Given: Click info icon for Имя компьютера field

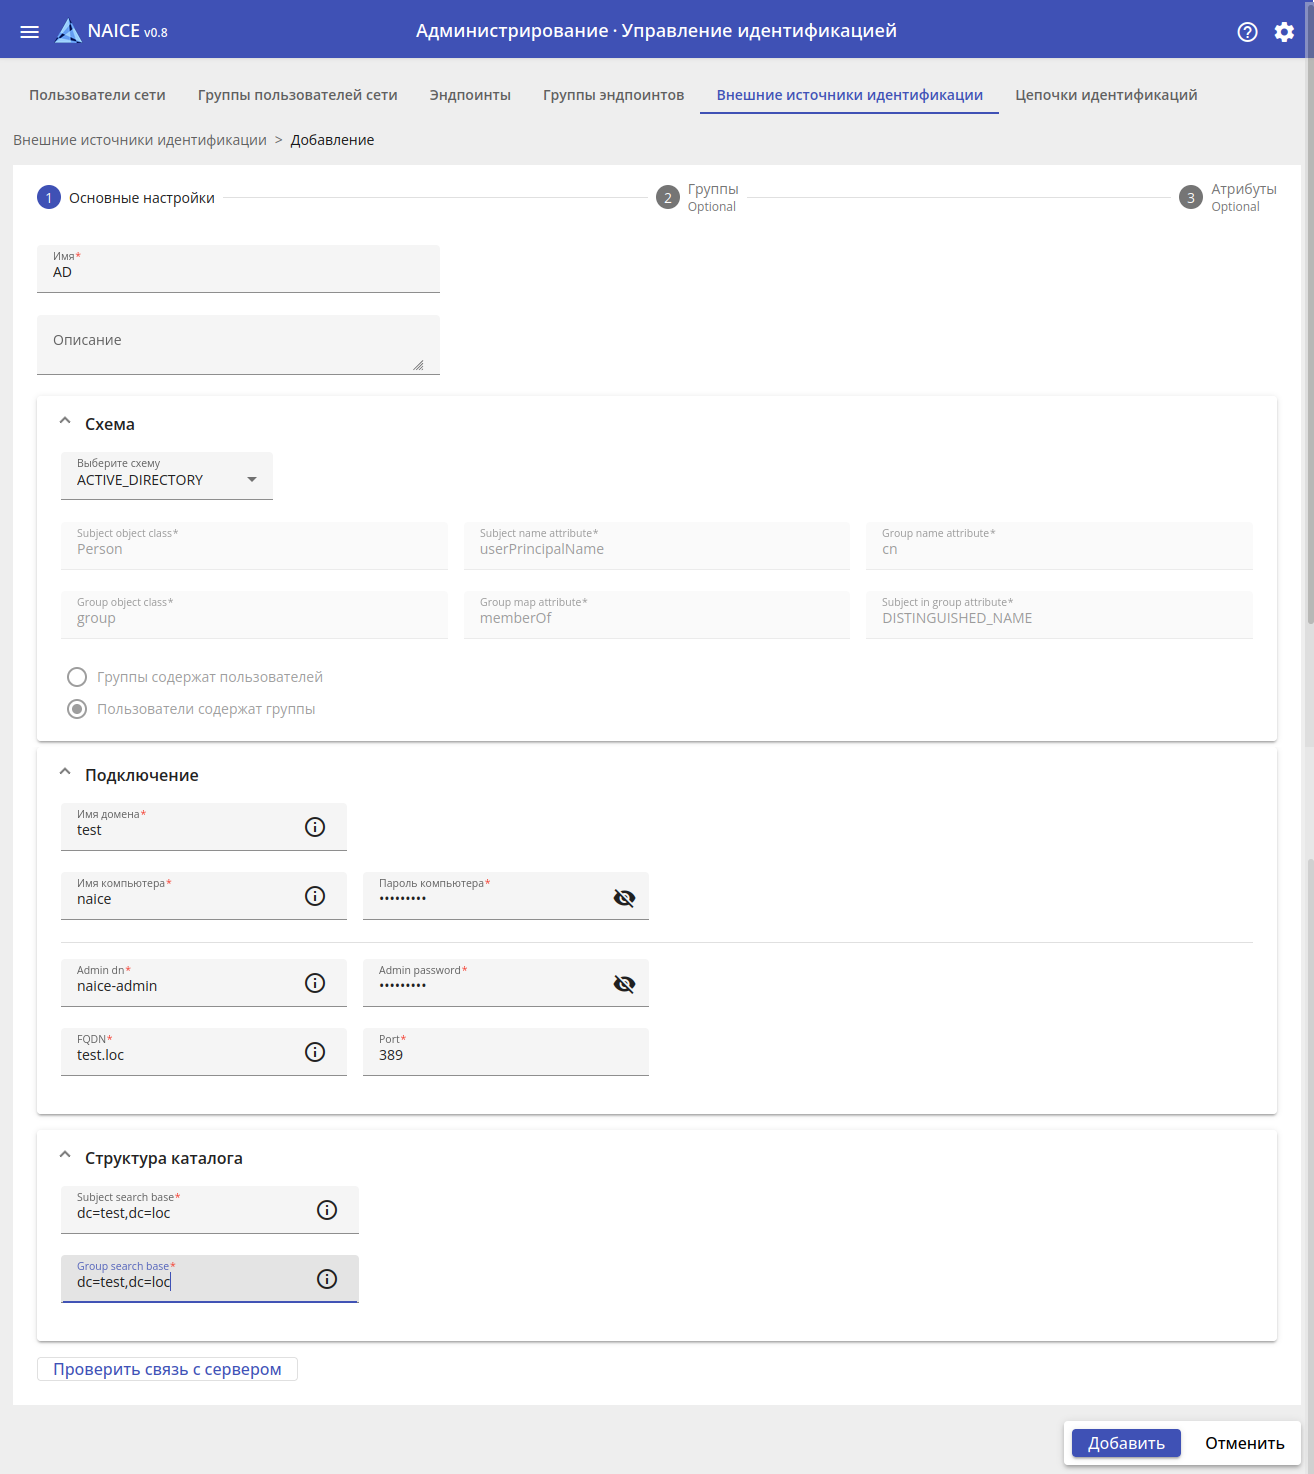Looking at the screenshot, I should point(315,896).
